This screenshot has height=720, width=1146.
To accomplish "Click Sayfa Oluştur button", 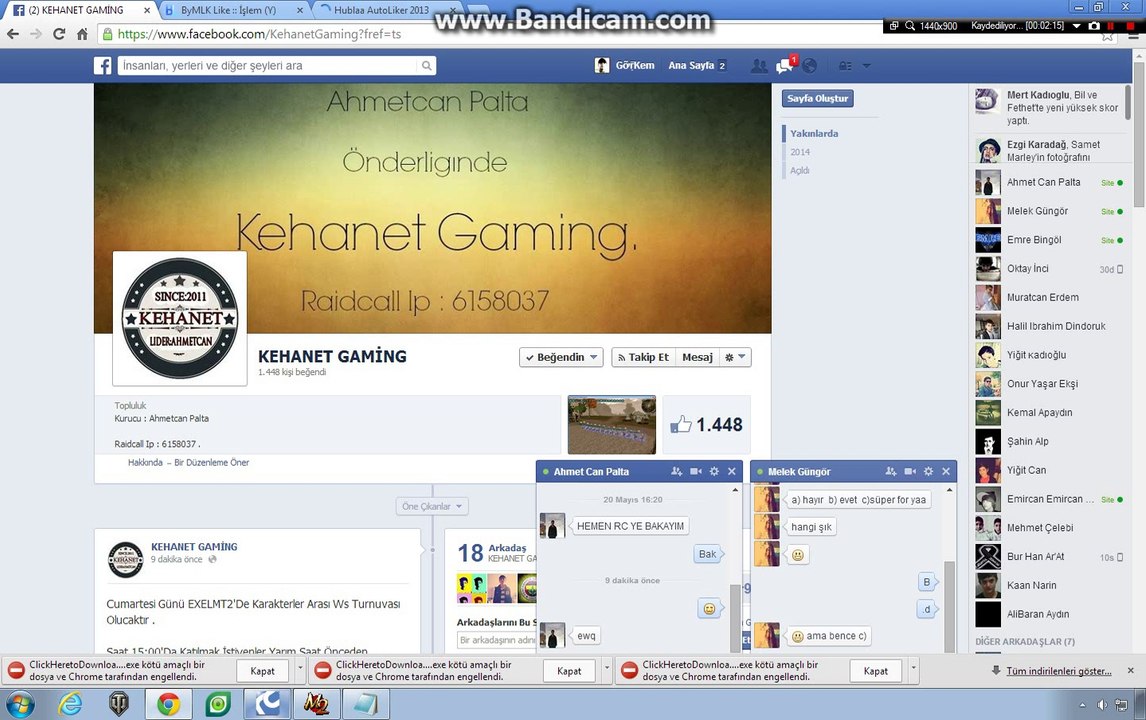I will pyautogui.click(x=818, y=98).
